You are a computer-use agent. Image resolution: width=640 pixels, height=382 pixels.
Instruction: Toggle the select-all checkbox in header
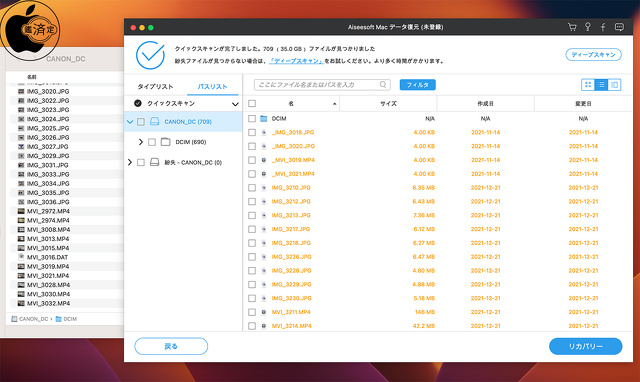[x=252, y=104]
